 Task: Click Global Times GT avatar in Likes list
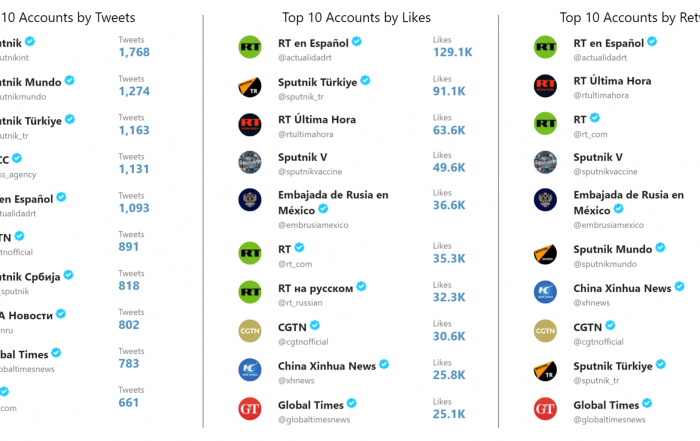250,408
